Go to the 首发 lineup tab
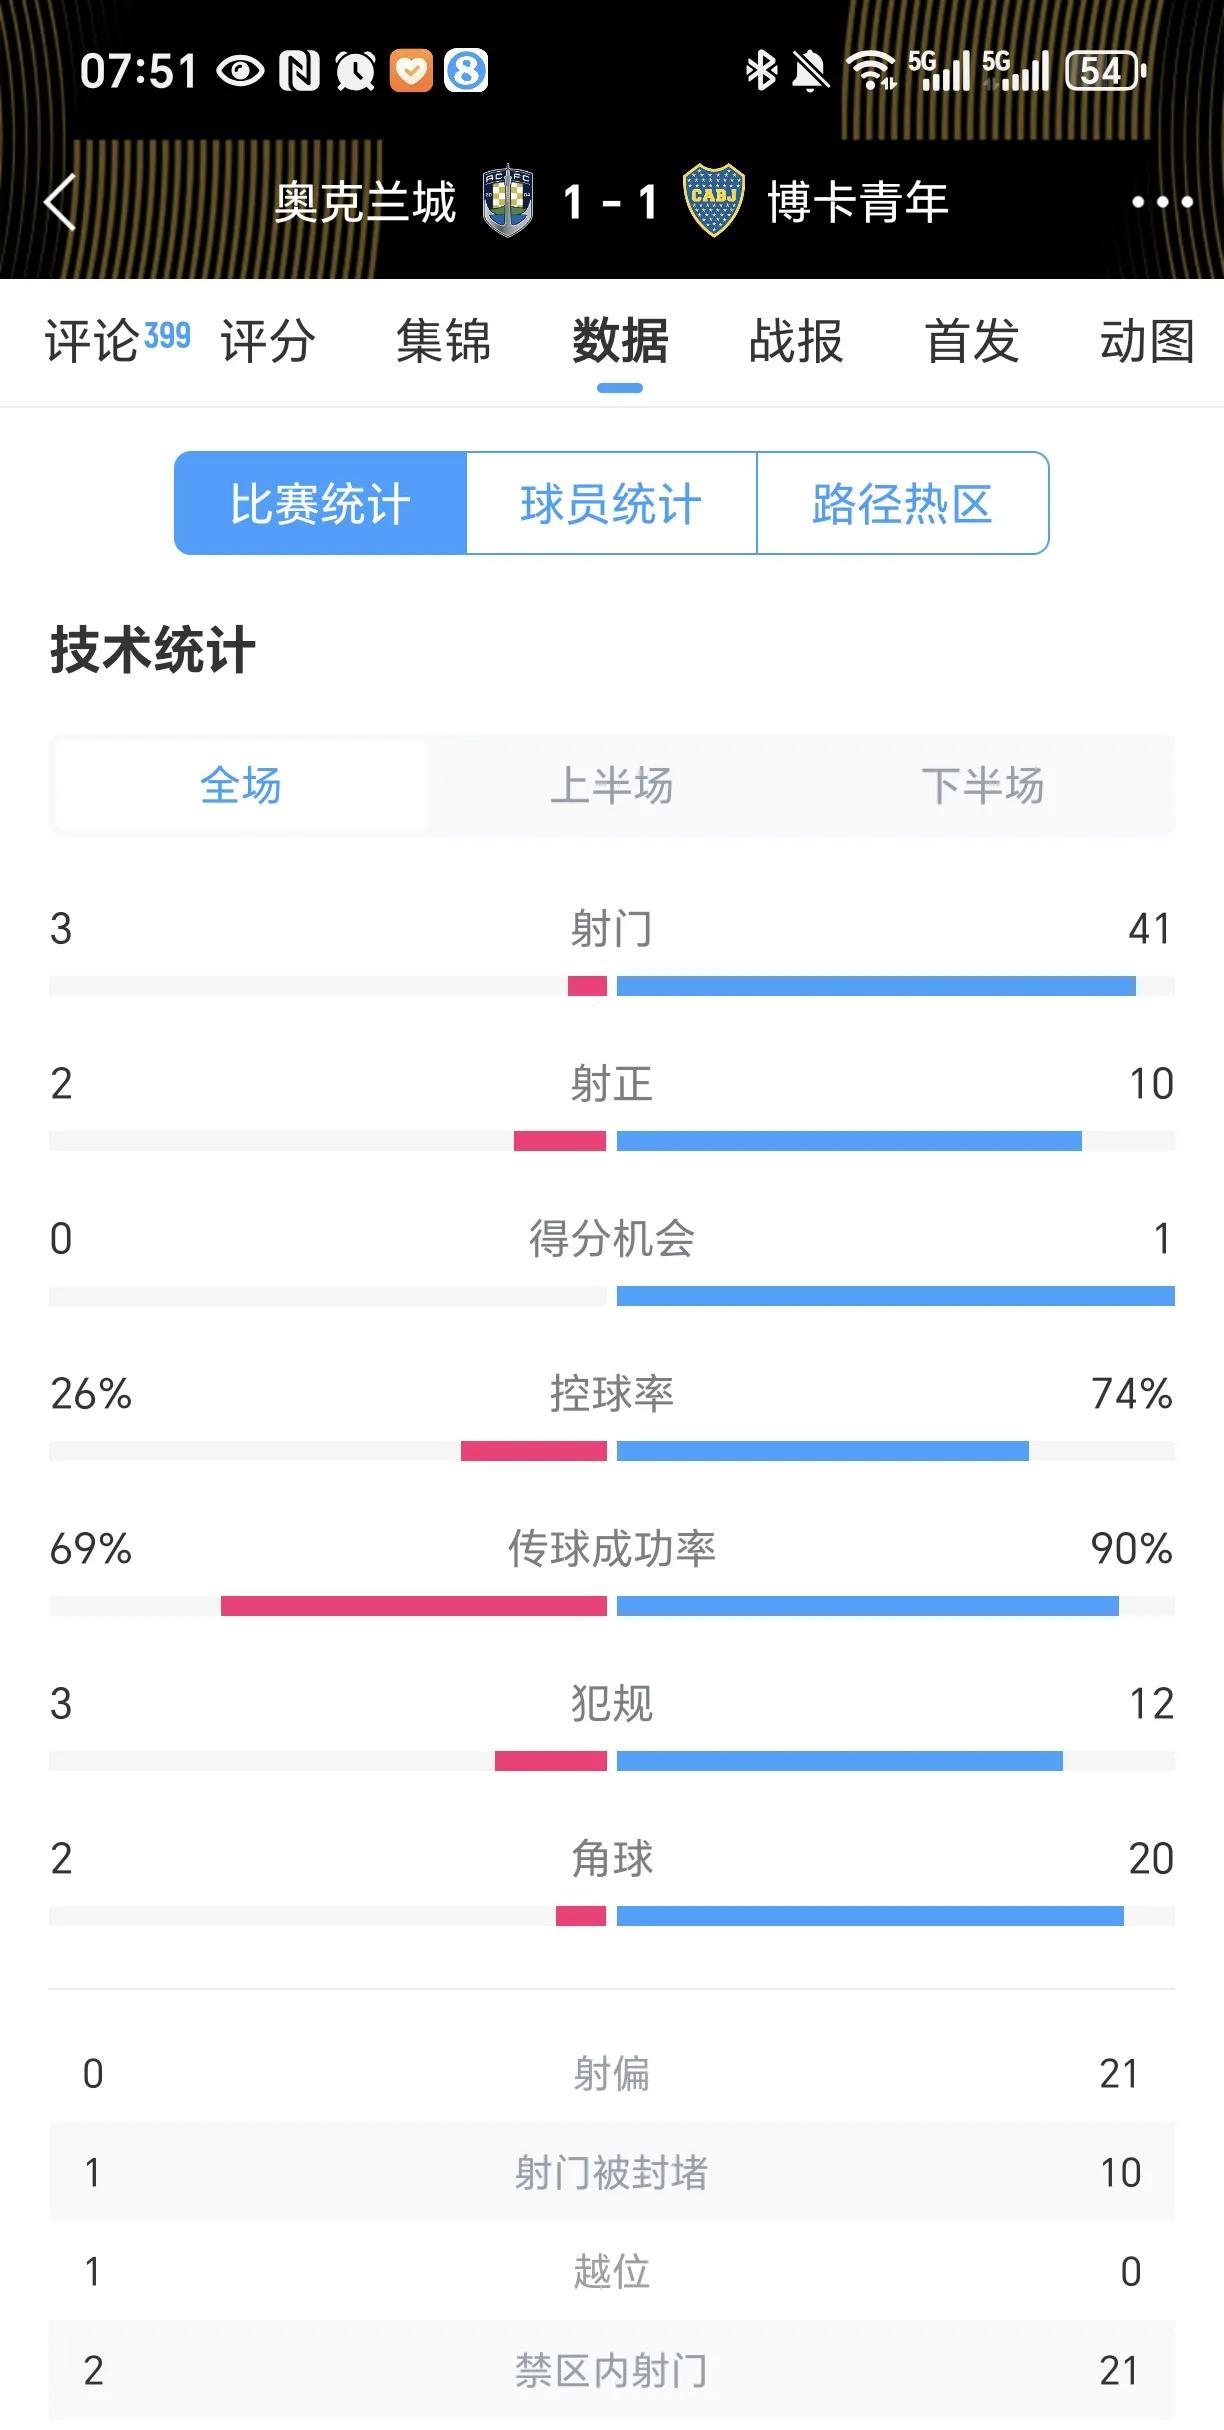 coord(972,341)
